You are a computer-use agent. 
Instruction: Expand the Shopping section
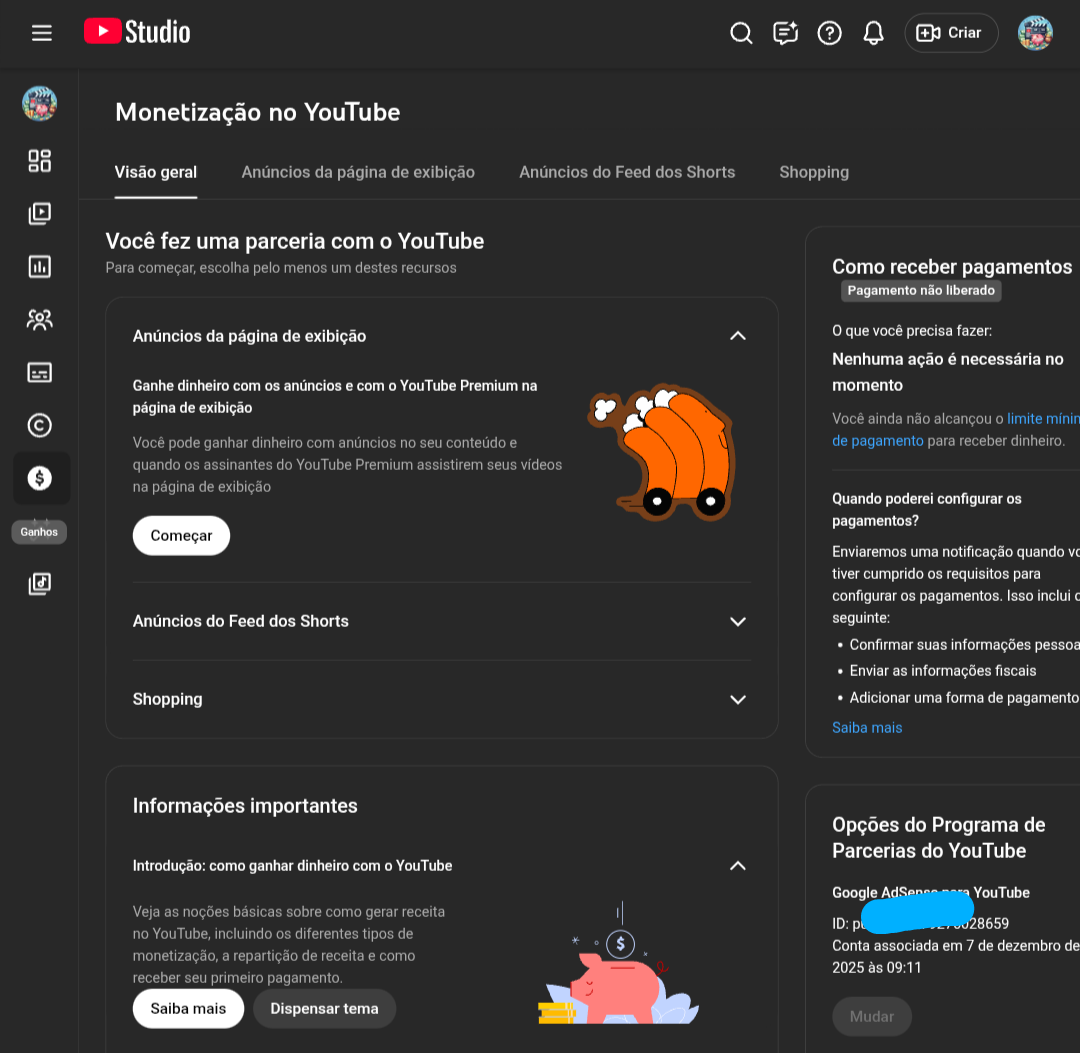coord(737,699)
